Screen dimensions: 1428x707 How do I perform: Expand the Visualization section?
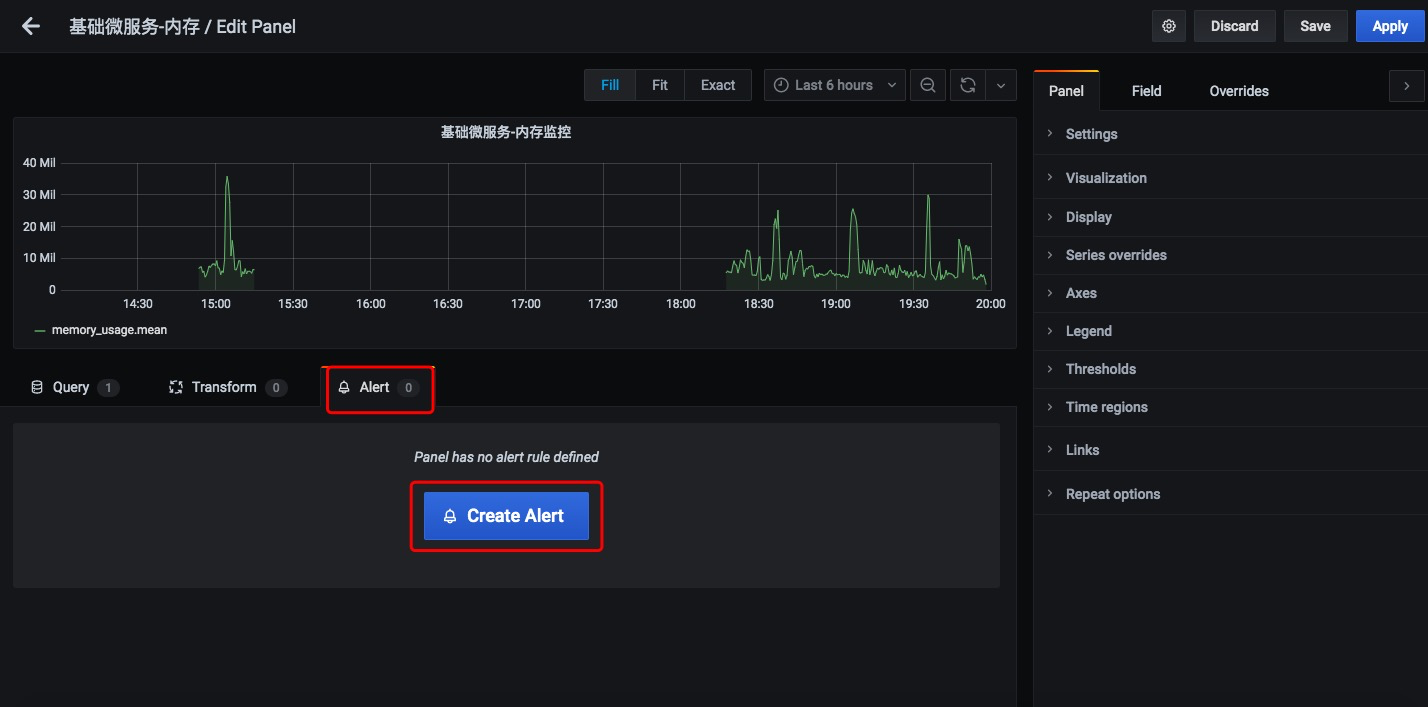[1231, 178]
